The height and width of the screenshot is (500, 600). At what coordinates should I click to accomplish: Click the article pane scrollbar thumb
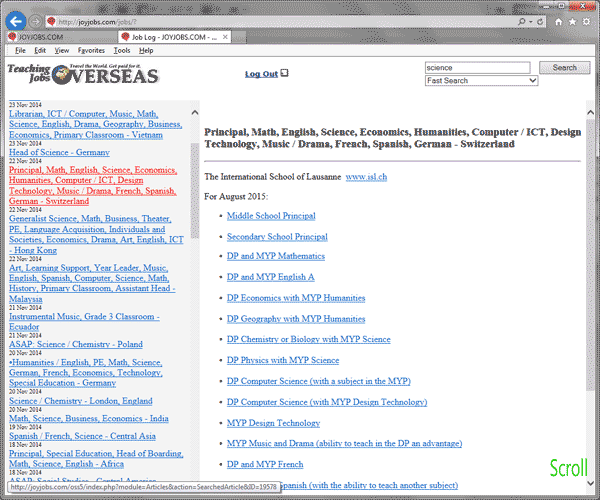[590, 254]
